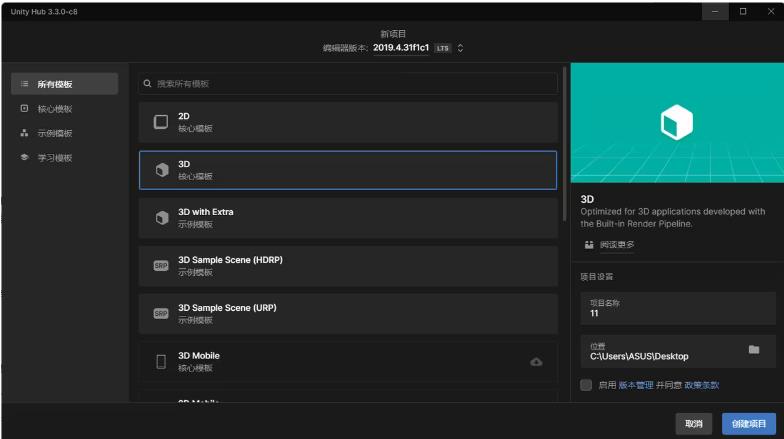Edit the 项目名称 field containing 11
Viewport: 784px width, 439px height.
click(x=678, y=308)
